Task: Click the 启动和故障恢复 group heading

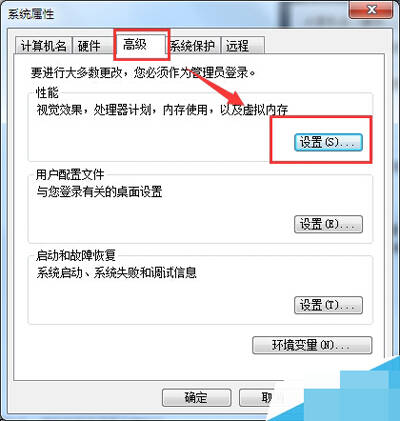Action: (76, 256)
